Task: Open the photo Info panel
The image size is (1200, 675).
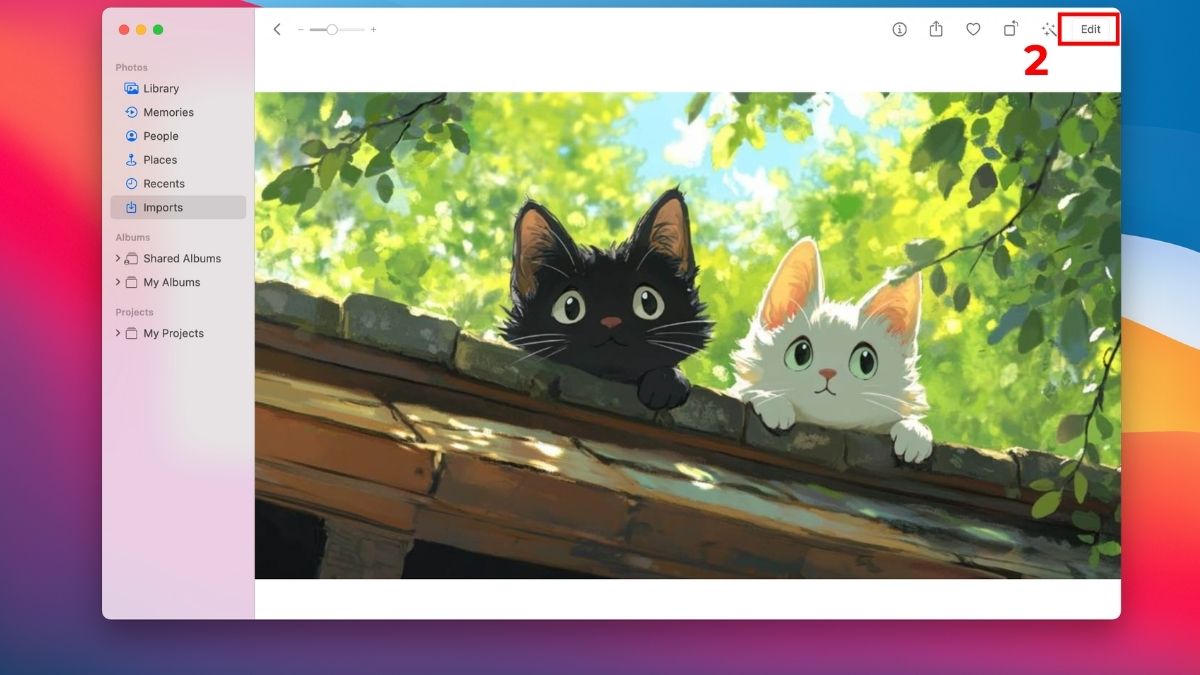Action: point(899,30)
